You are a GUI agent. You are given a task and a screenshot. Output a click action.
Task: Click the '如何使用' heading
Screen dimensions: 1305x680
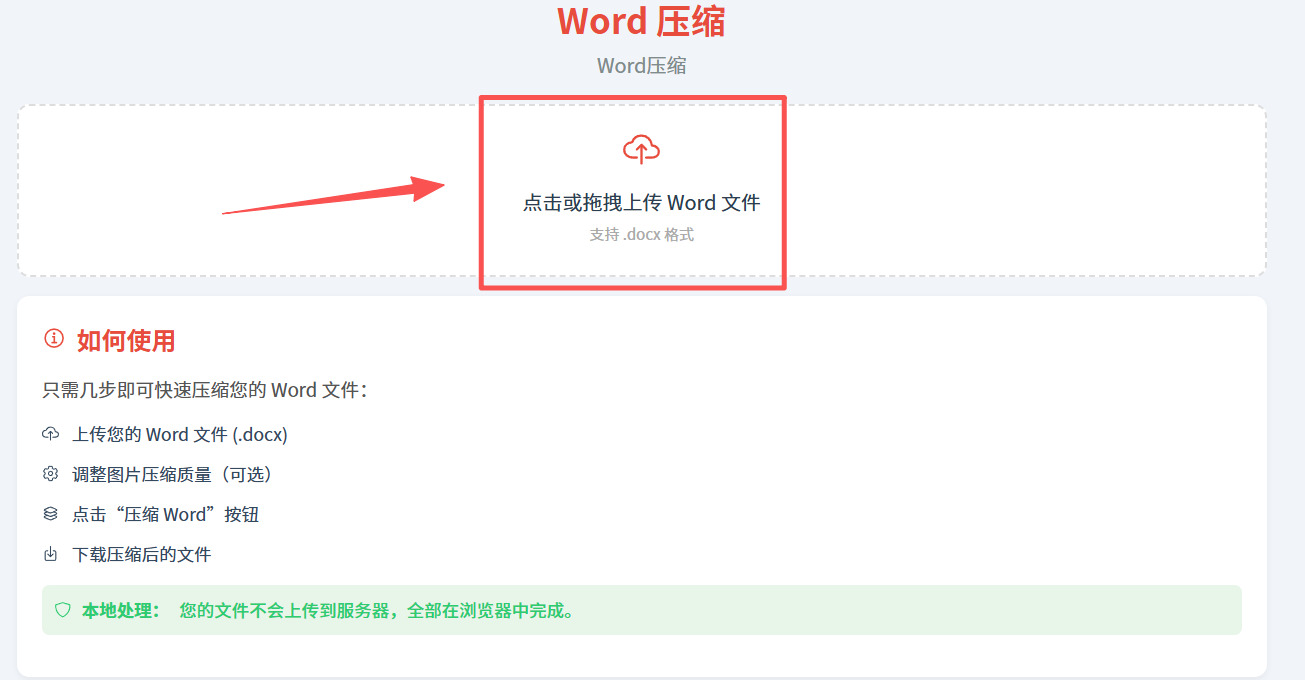point(126,341)
